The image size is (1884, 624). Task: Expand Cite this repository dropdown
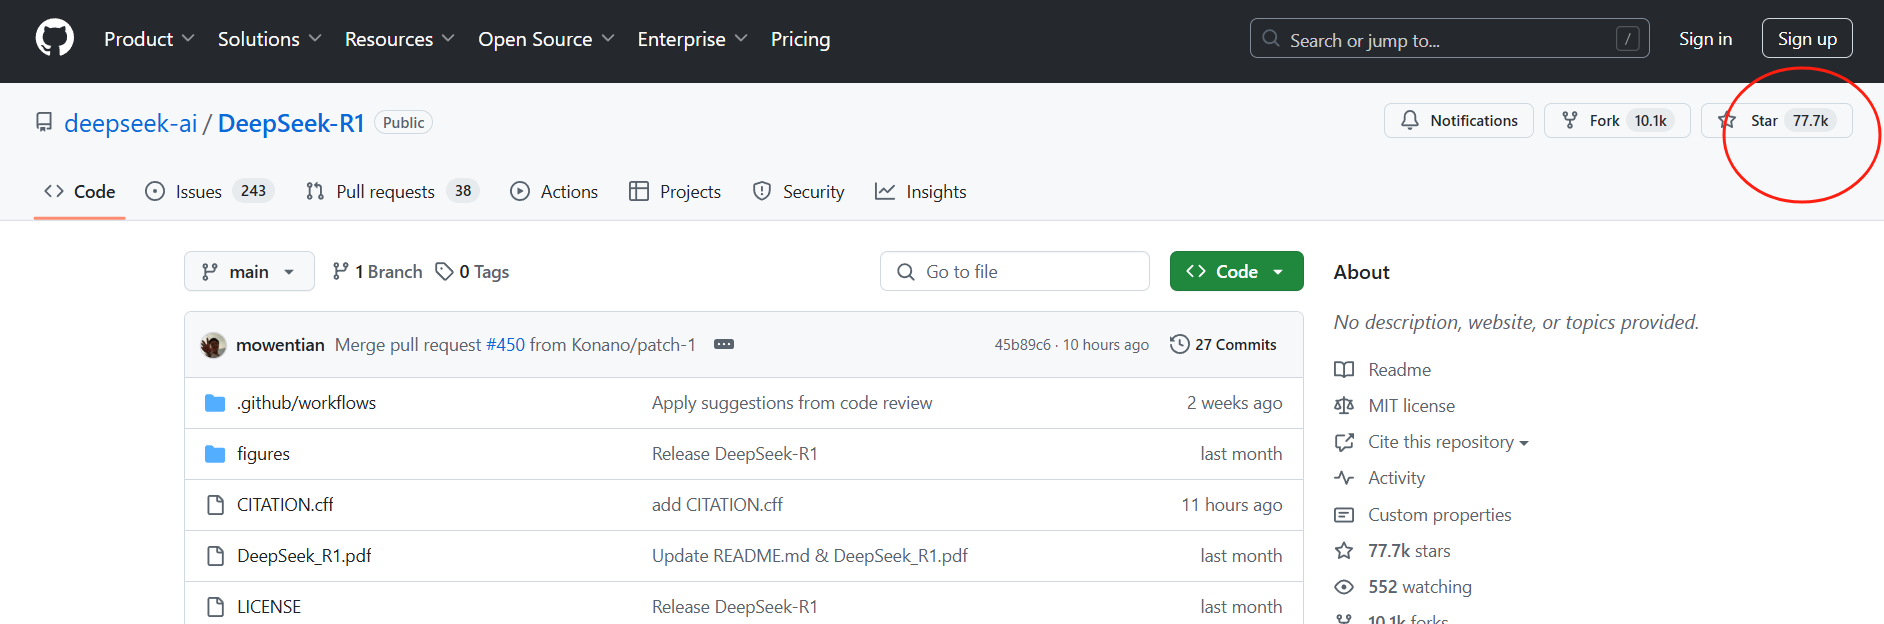[1448, 442]
